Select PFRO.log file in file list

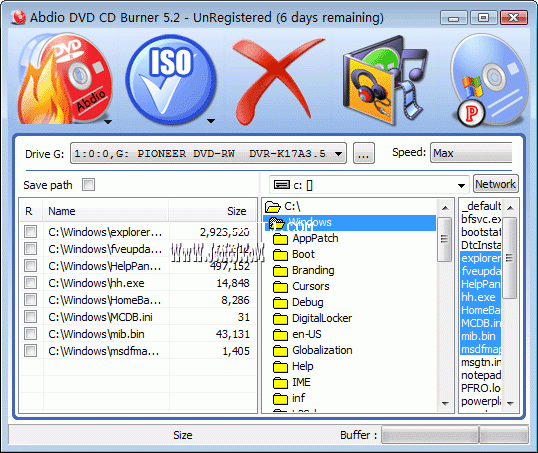(481, 388)
